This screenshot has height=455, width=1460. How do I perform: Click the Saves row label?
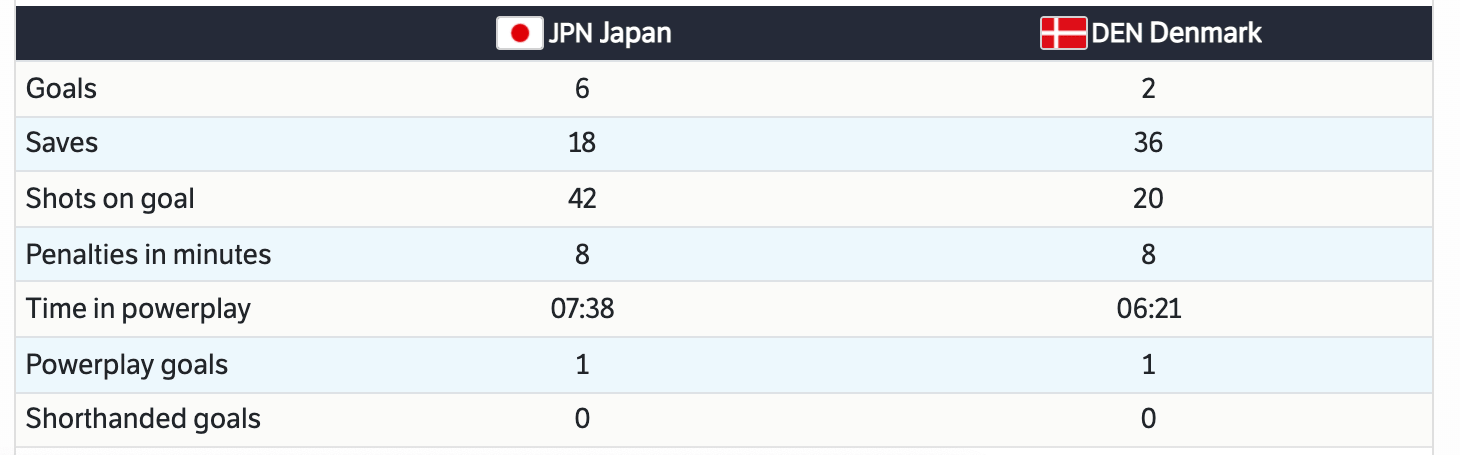62,143
